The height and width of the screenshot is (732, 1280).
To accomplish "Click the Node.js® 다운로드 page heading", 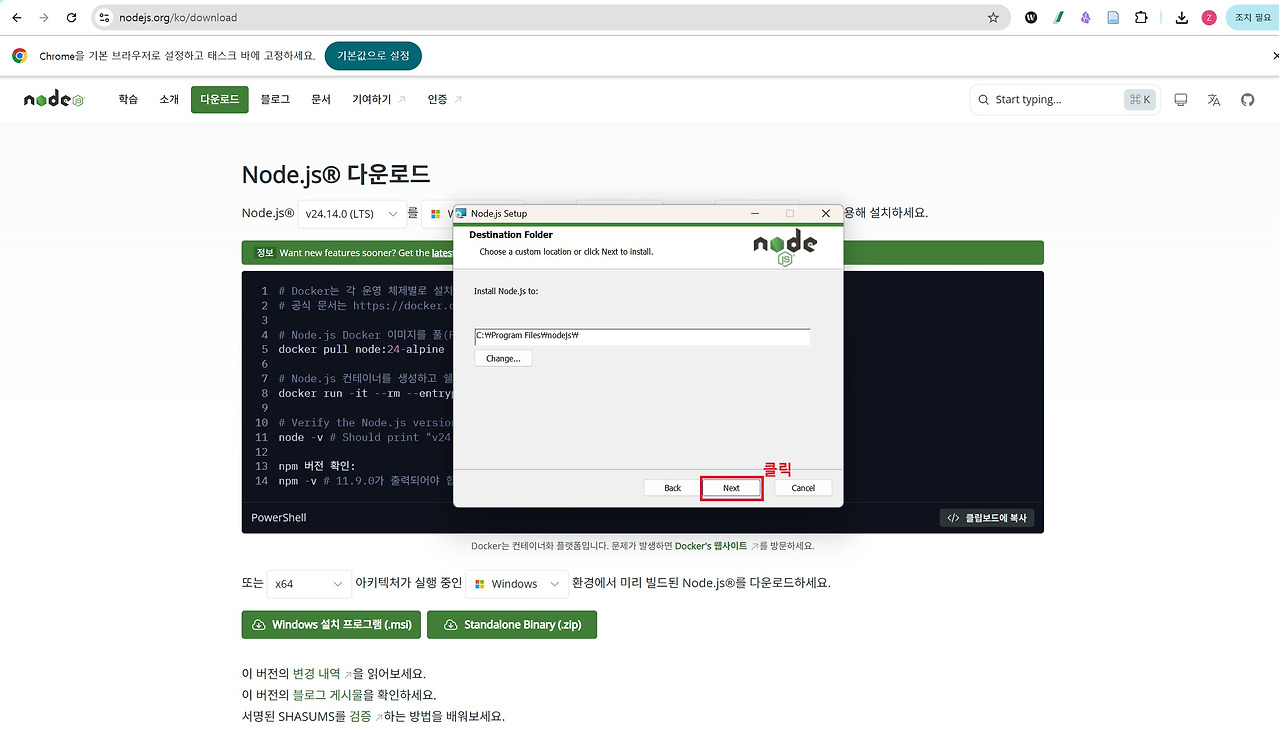I will click(x=336, y=174).
